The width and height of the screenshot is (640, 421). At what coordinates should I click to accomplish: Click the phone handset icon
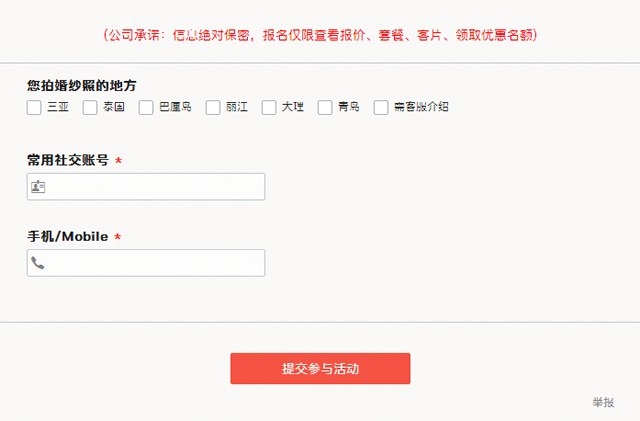tap(38, 263)
